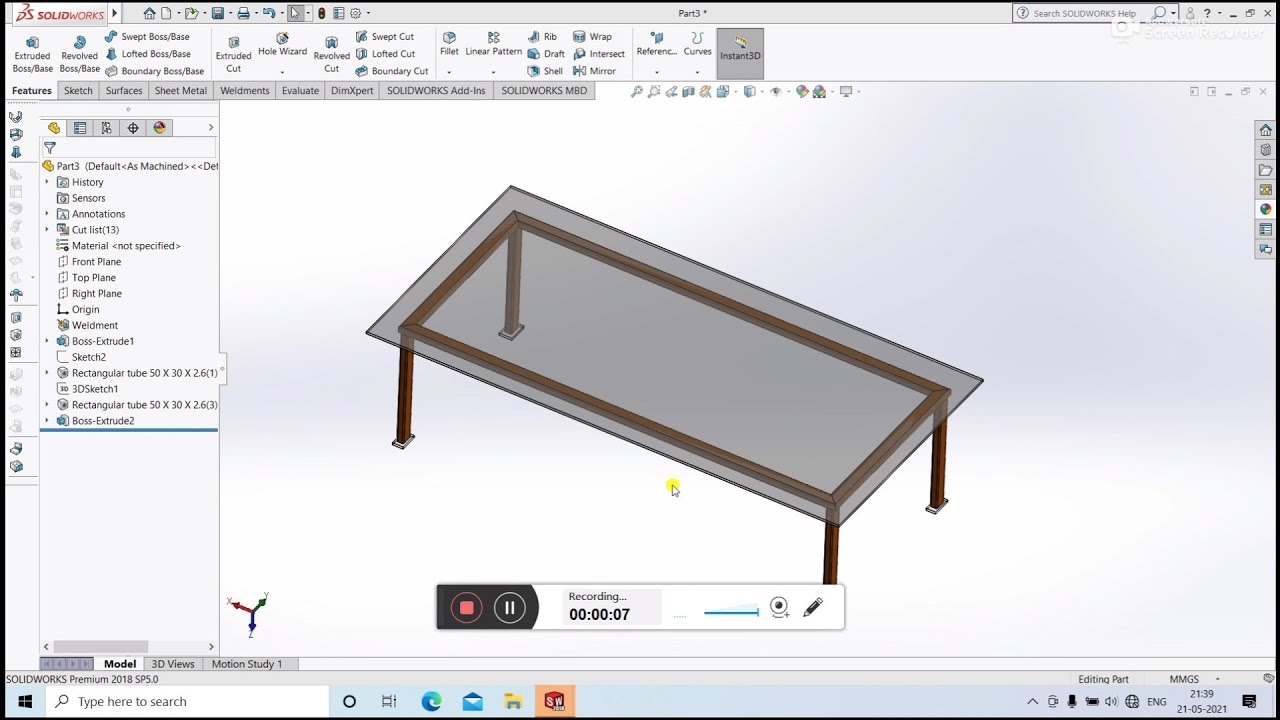This screenshot has width=1280, height=720.
Task: Switch to DimXpertManager crosshair tab
Action: (133, 128)
